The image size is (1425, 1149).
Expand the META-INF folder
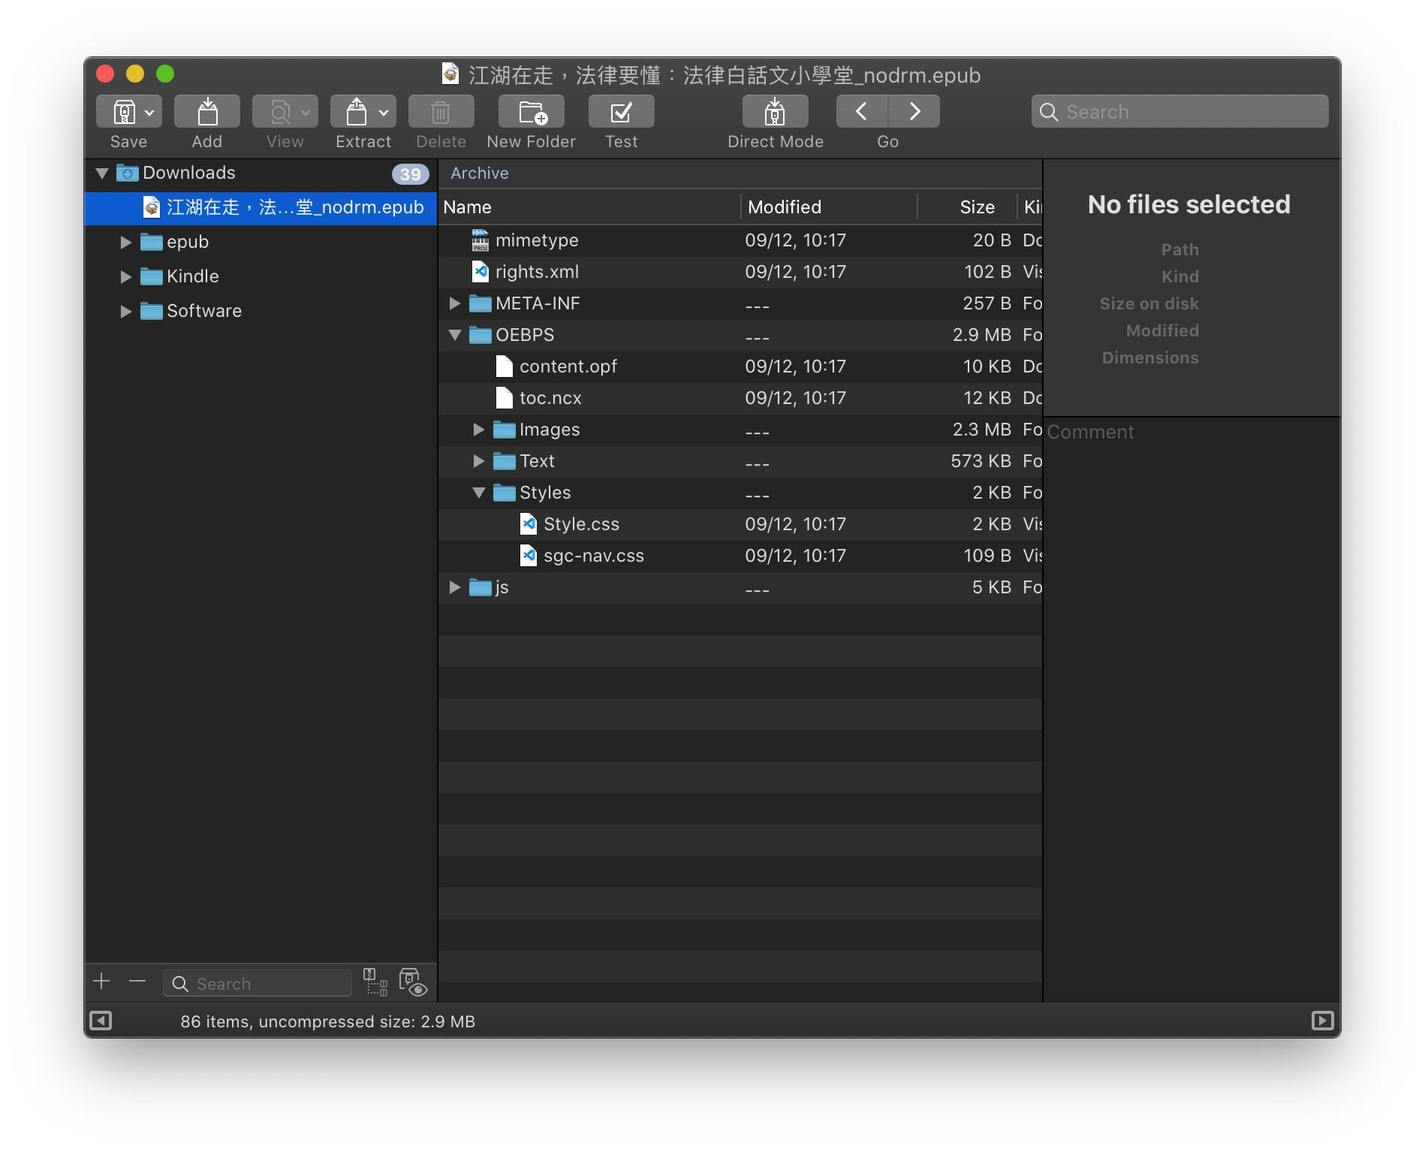(x=455, y=303)
